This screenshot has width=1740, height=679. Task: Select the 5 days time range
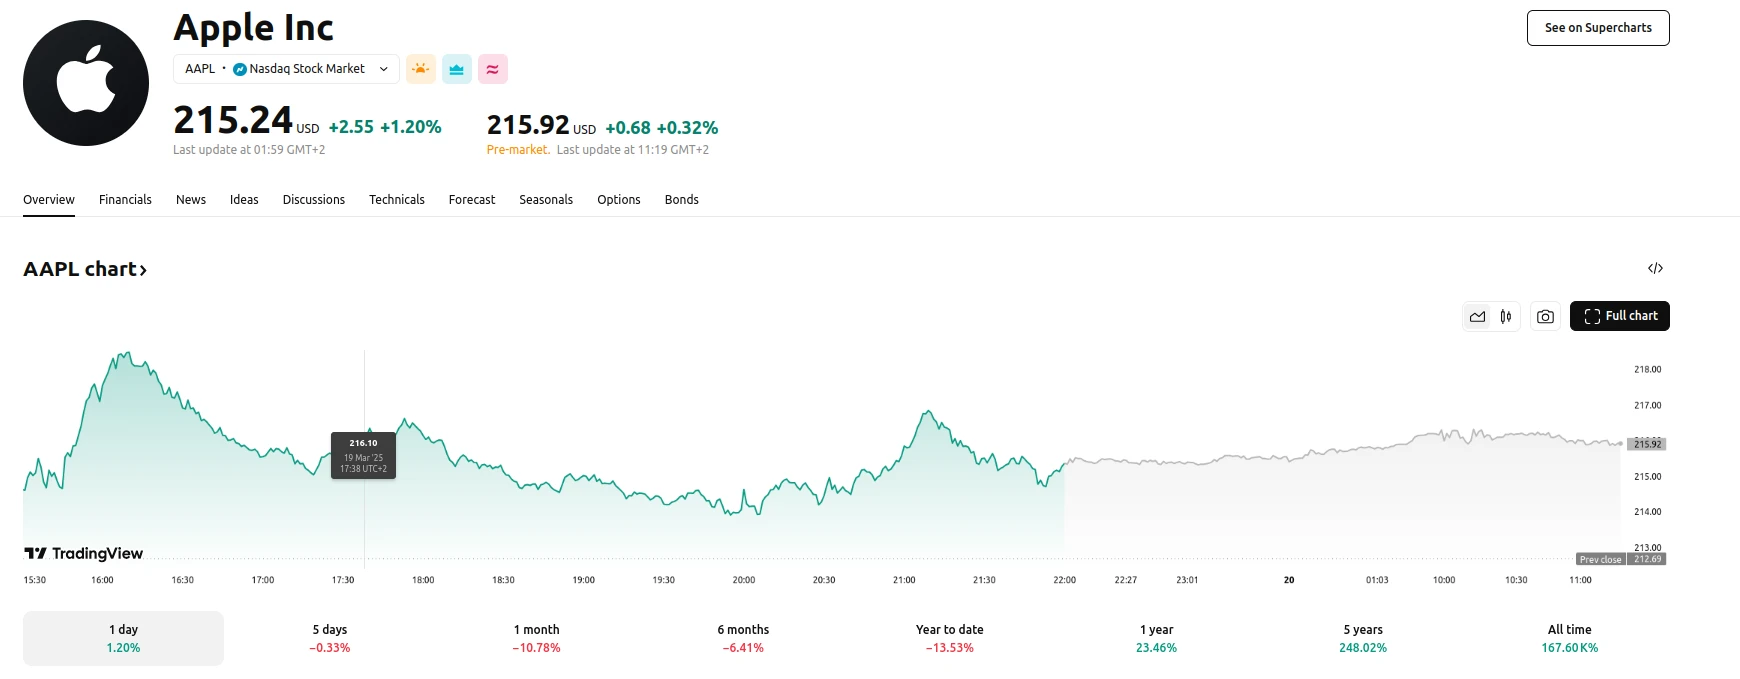330,637
